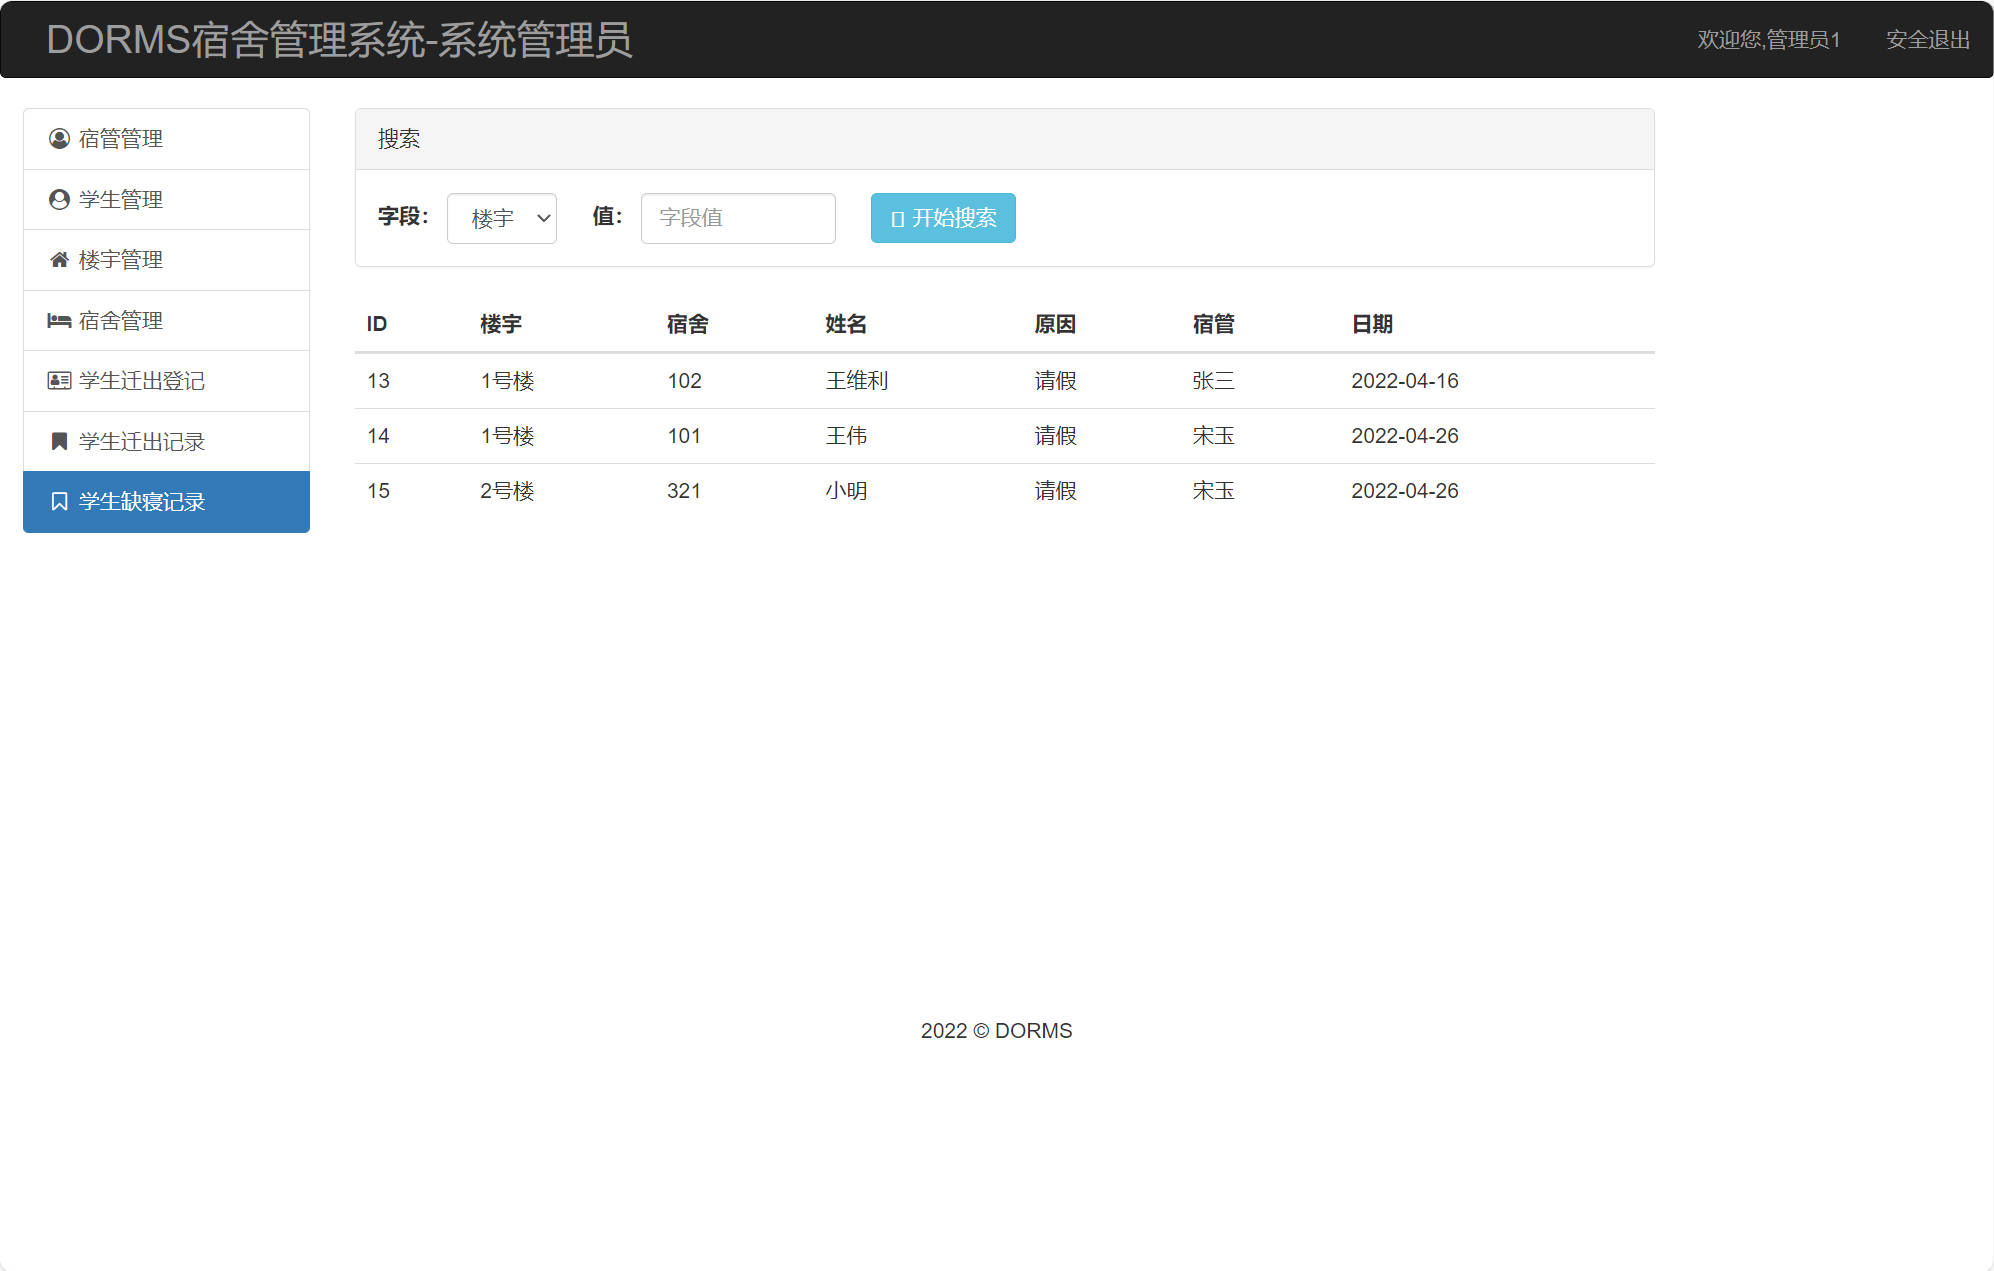The width and height of the screenshot is (1994, 1271).
Task: Click the 字段值 input field
Action: [x=737, y=218]
